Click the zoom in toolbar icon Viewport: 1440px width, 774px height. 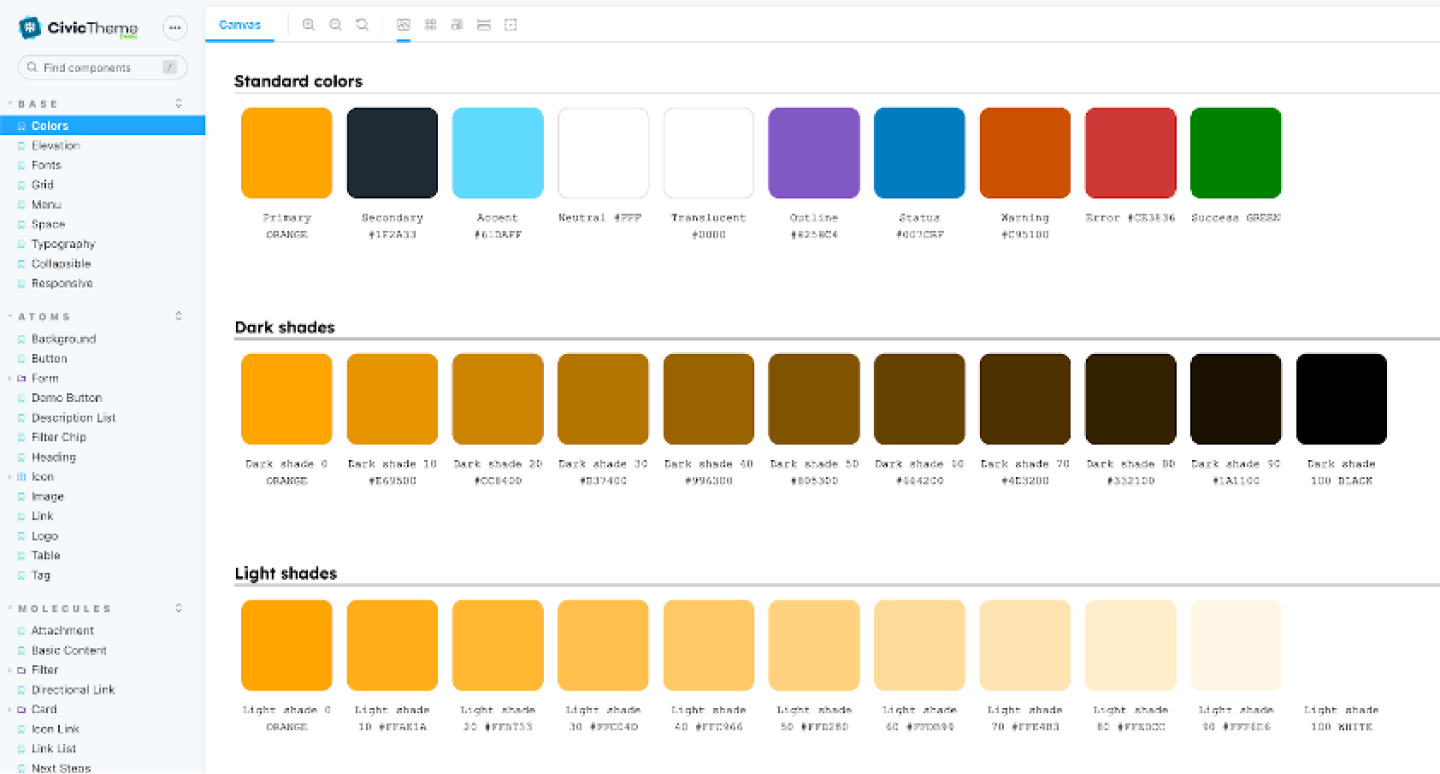(308, 25)
